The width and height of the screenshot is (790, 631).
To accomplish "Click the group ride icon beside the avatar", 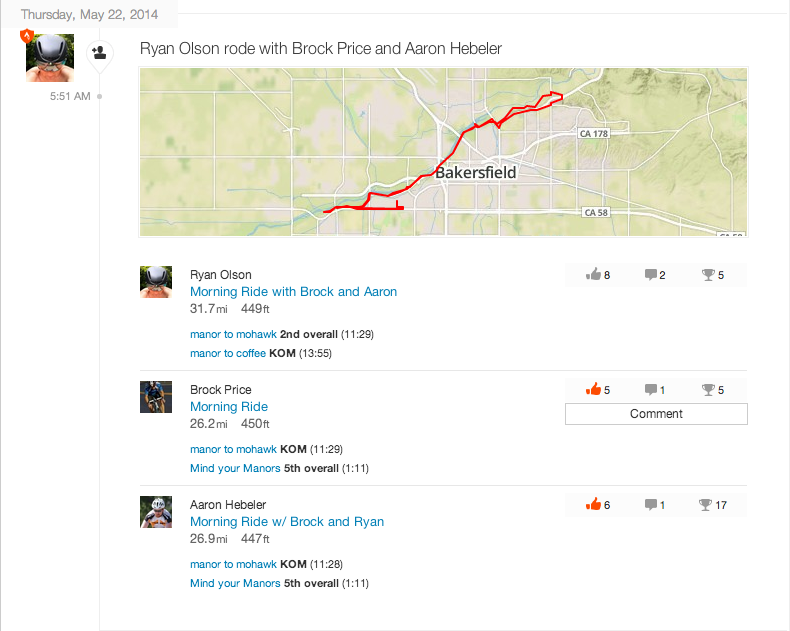I will pos(99,52).
